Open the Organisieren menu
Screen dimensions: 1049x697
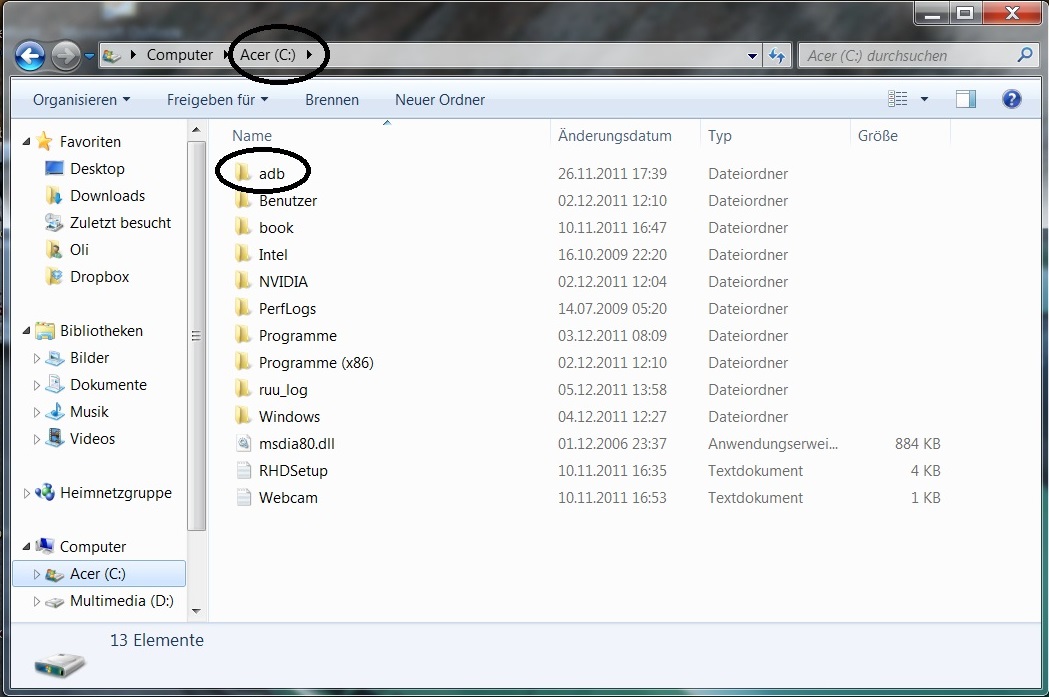click(82, 100)
